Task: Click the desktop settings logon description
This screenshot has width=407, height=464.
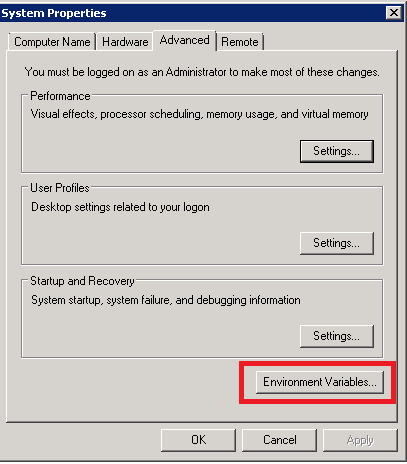Action: click(120, 207)
